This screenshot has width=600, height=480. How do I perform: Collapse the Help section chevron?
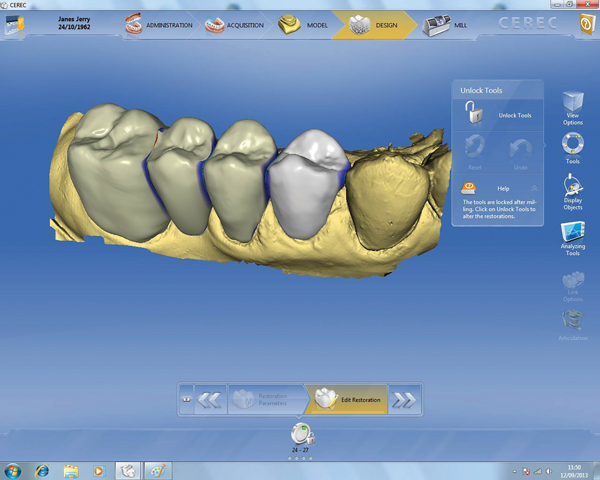(534, 187)
